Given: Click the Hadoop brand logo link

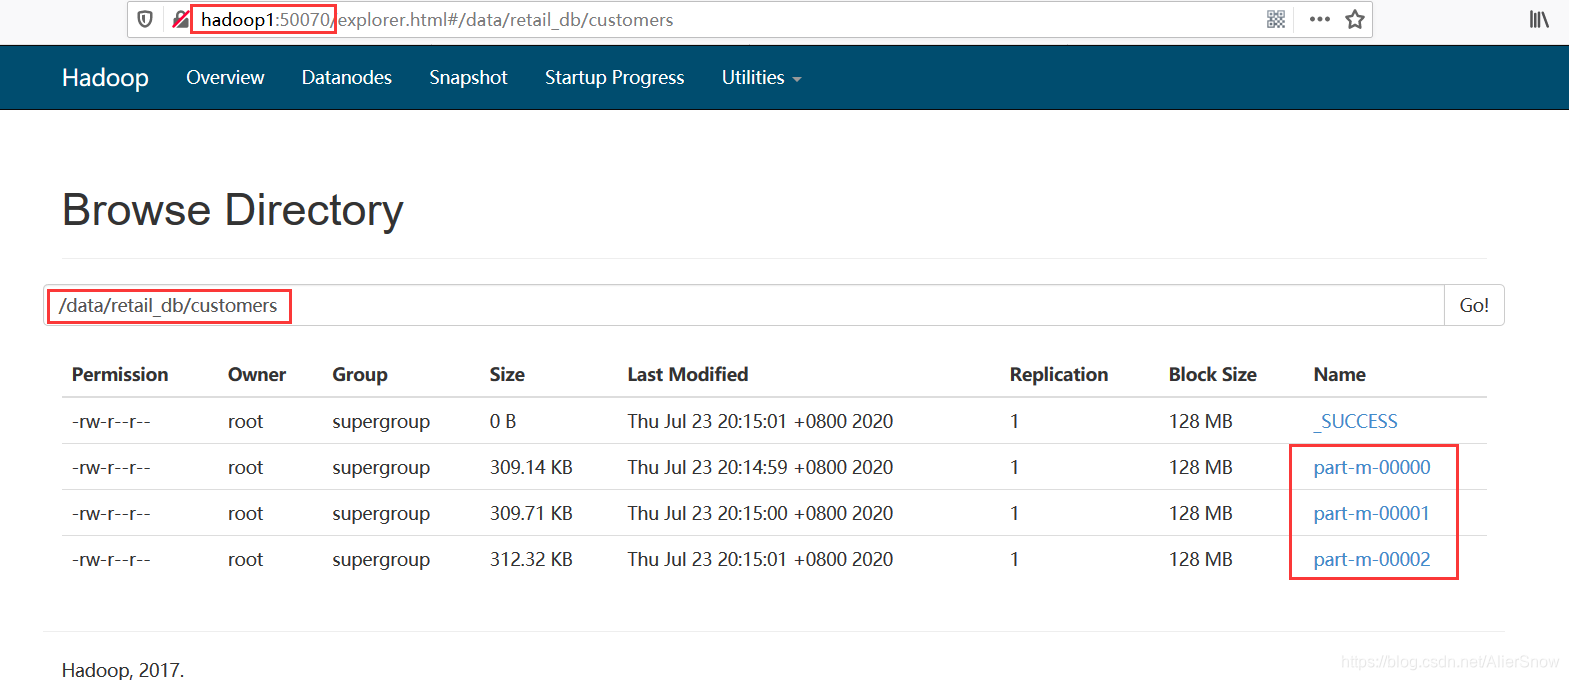Looking at the screenshot, I should pyautogui.click(x=105, y=77).
